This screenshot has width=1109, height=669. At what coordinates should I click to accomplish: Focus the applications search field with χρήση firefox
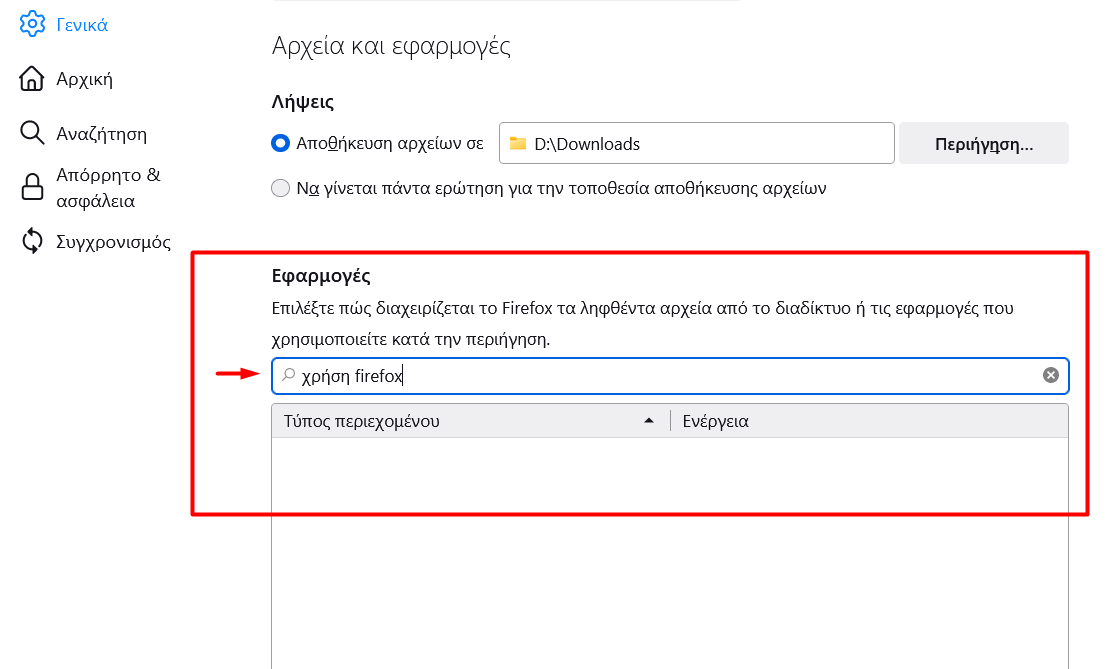pyautogui.click(x=670, y=376)
